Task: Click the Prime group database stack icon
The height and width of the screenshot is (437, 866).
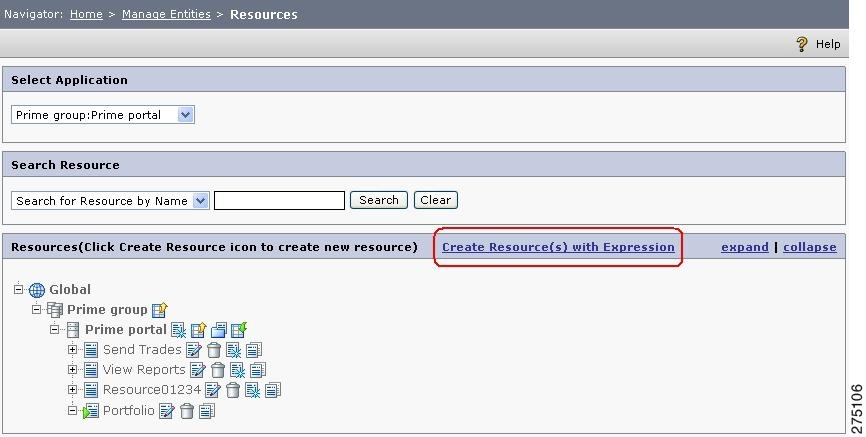Action: pos(55,310)
